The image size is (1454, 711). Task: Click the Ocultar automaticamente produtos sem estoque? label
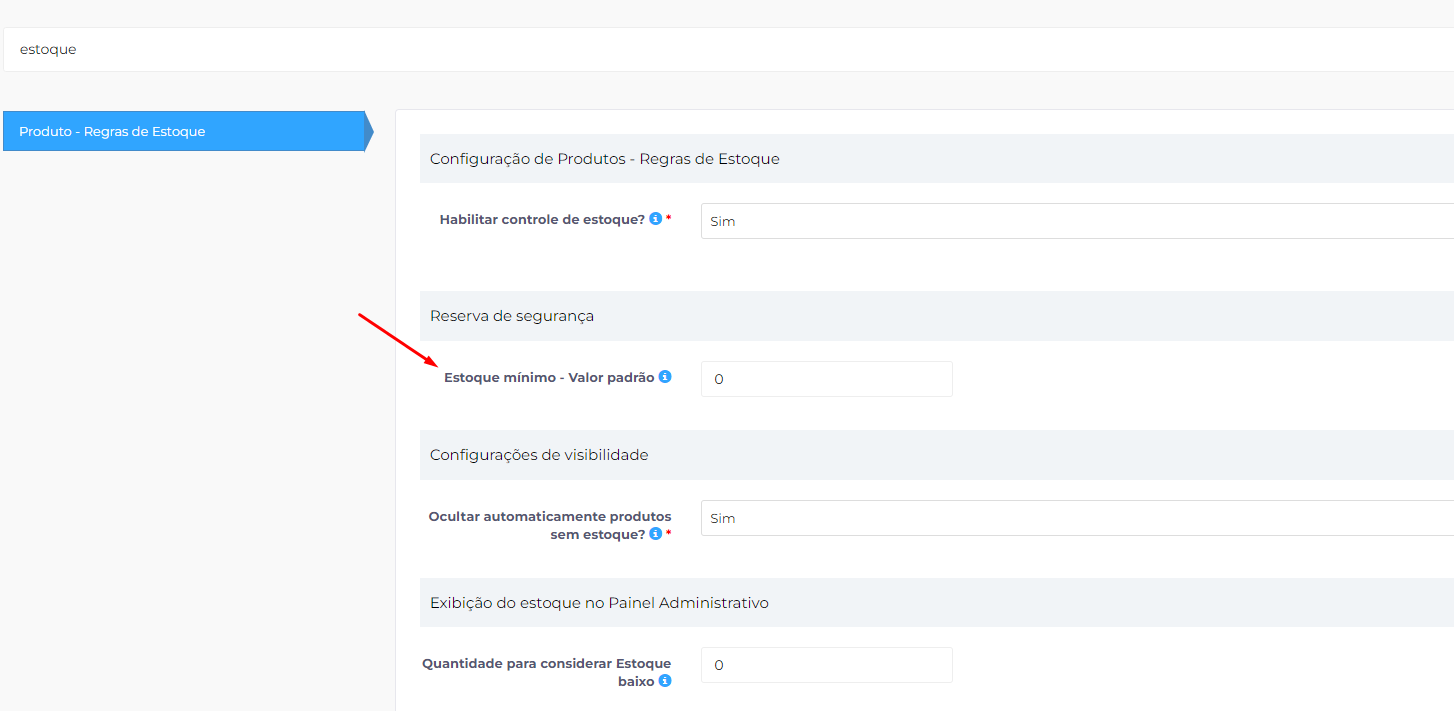(550, 526)
